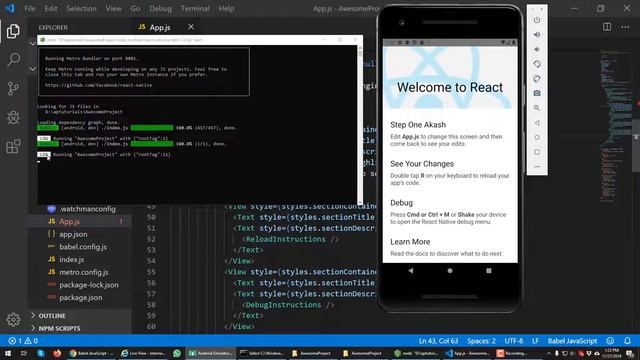Change language mode Babel JavaScript
Screen dimensions: 640x360
pyautogui.click(x=572, y=340)
